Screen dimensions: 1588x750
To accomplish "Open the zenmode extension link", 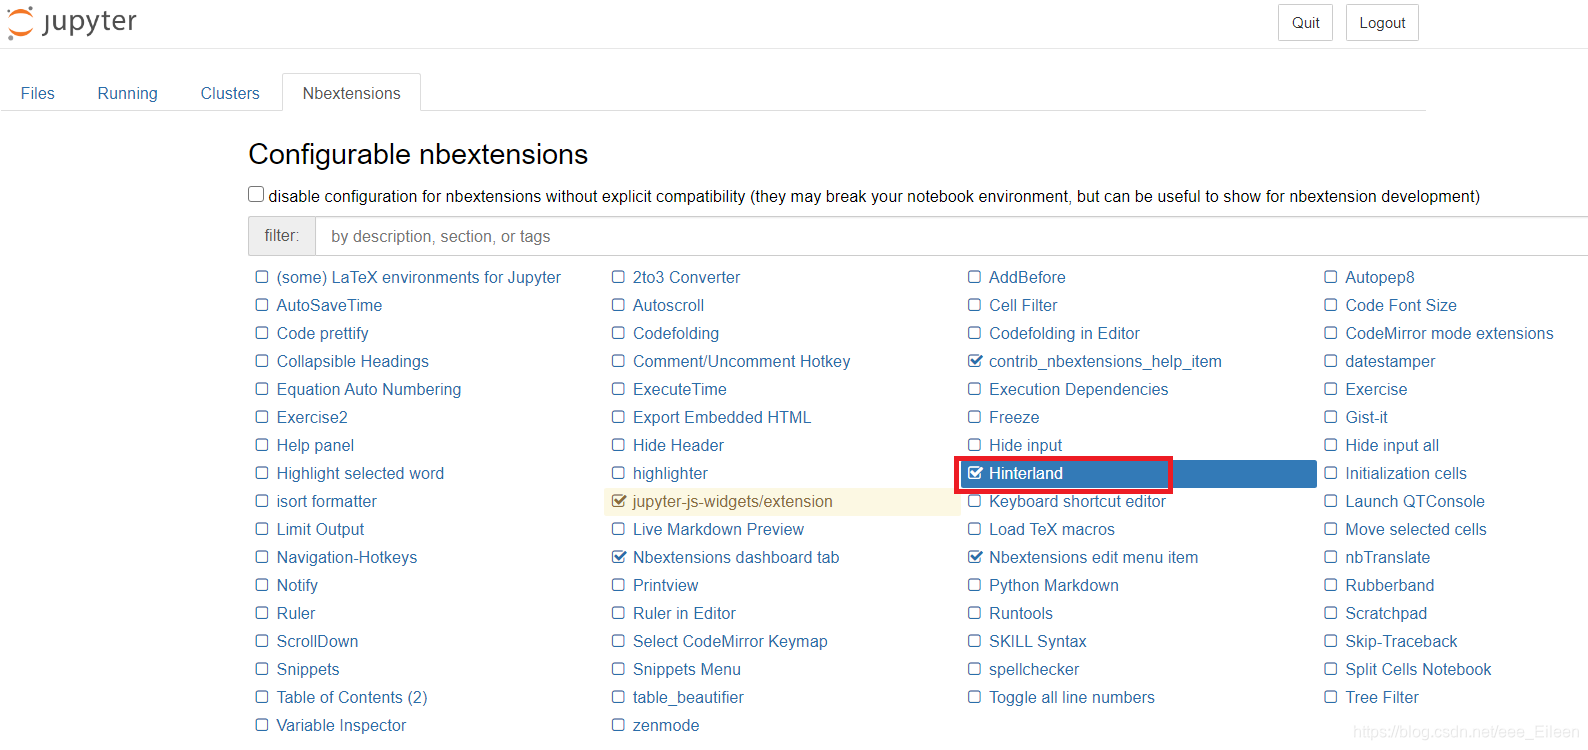I will coord(666,725).
